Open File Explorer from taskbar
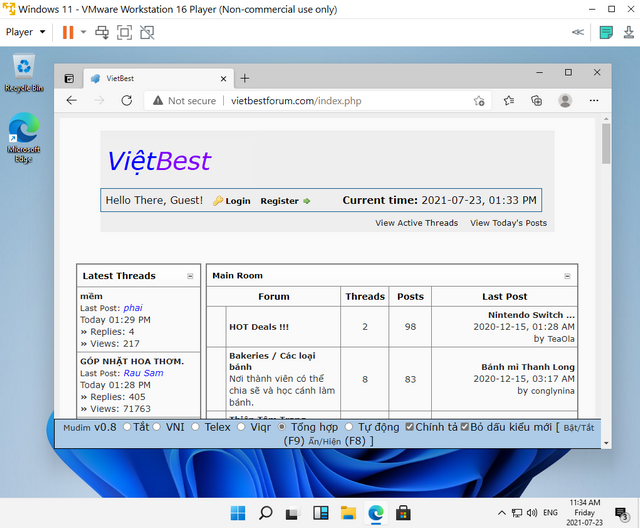The image size is (640, 528). click(348, 513)
